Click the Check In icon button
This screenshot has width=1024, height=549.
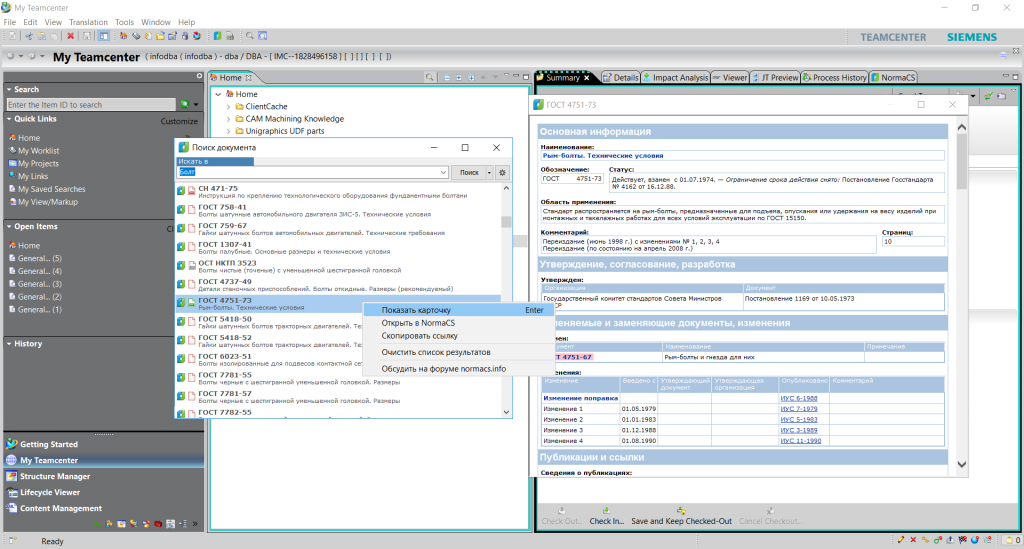coord(607,516)
